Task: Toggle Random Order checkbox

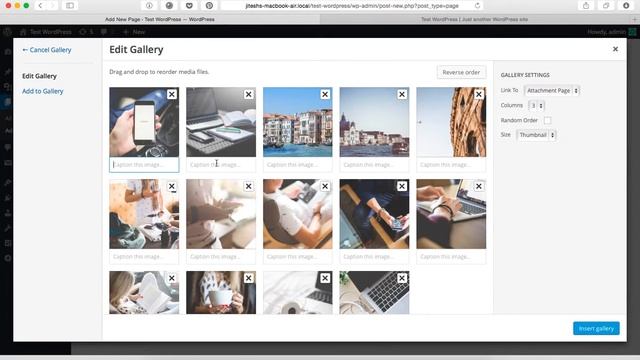Action: pyautogui.click(x=547, y=120)
